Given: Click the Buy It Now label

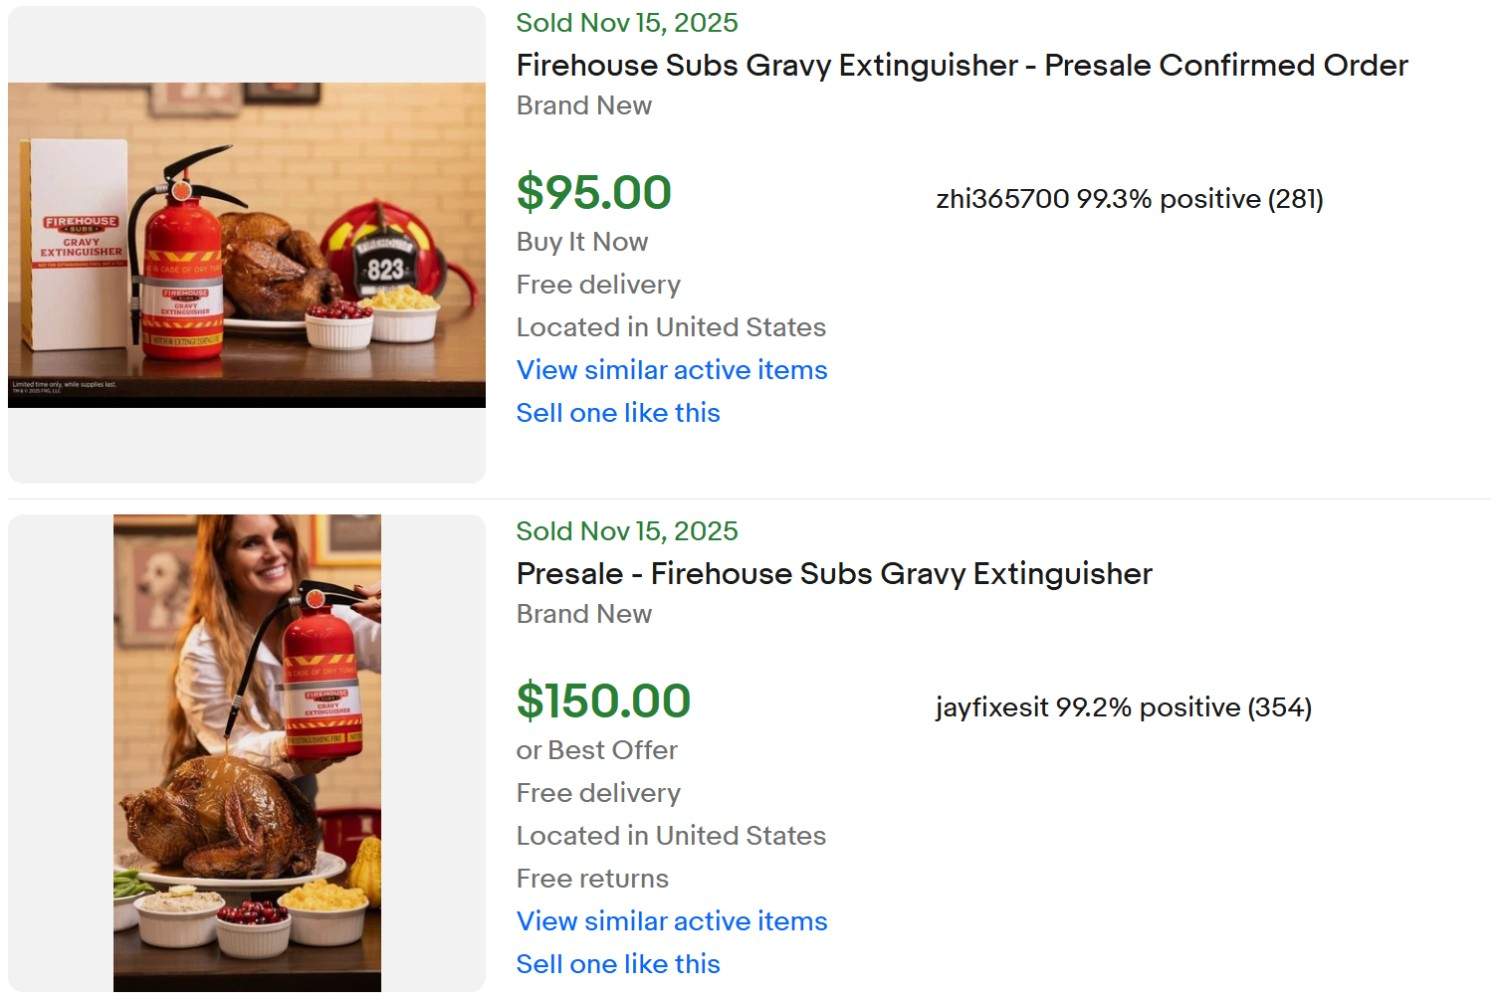Looking at the screenshot, I should (x=581, y=241).
